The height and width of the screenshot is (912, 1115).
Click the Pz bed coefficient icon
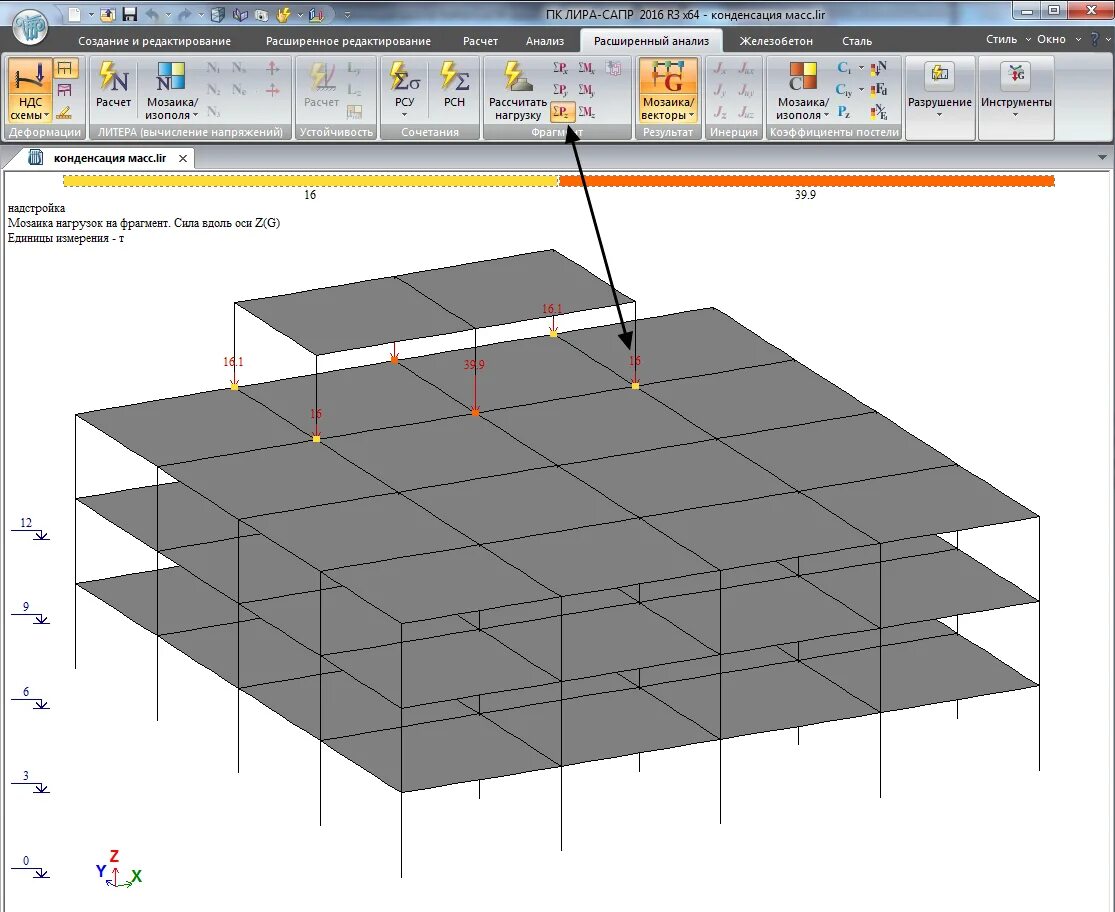[844, 112]
